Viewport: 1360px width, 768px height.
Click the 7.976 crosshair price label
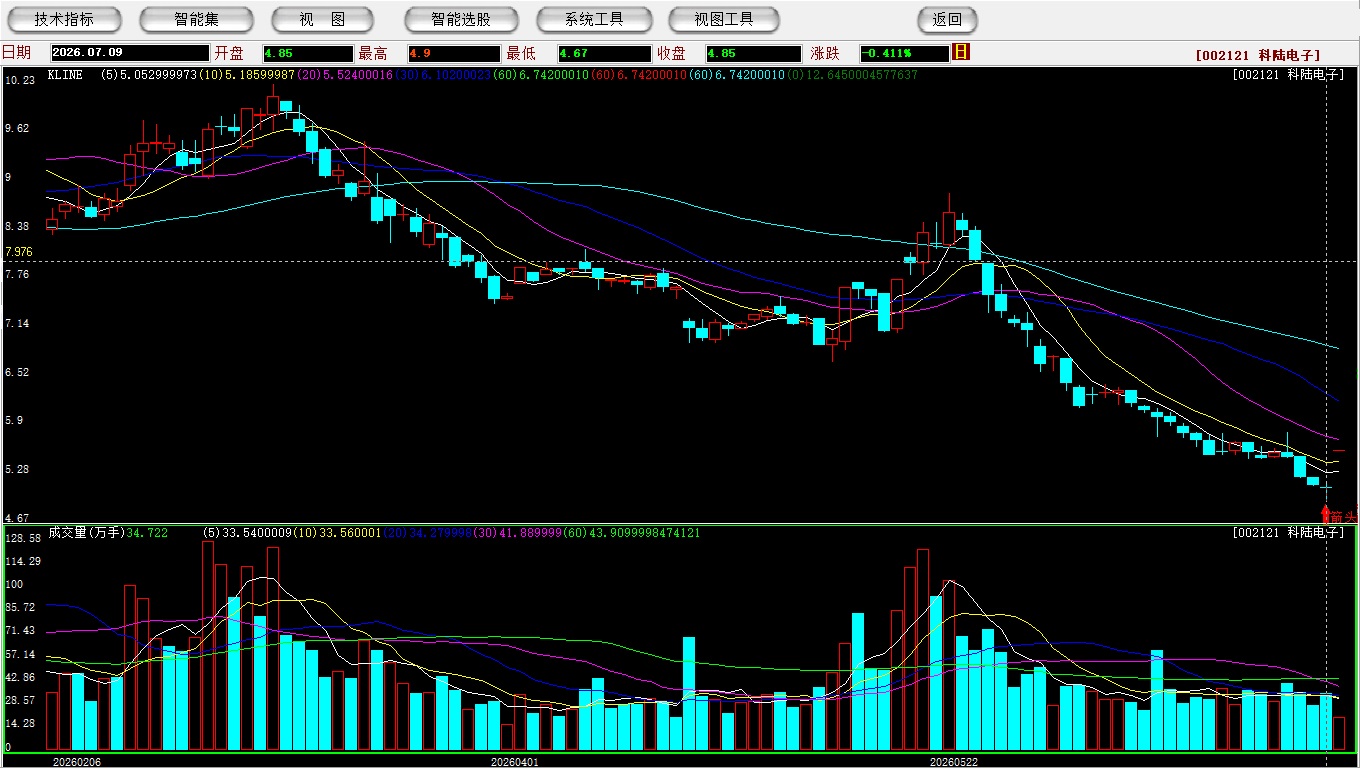[x=20, y=252]
